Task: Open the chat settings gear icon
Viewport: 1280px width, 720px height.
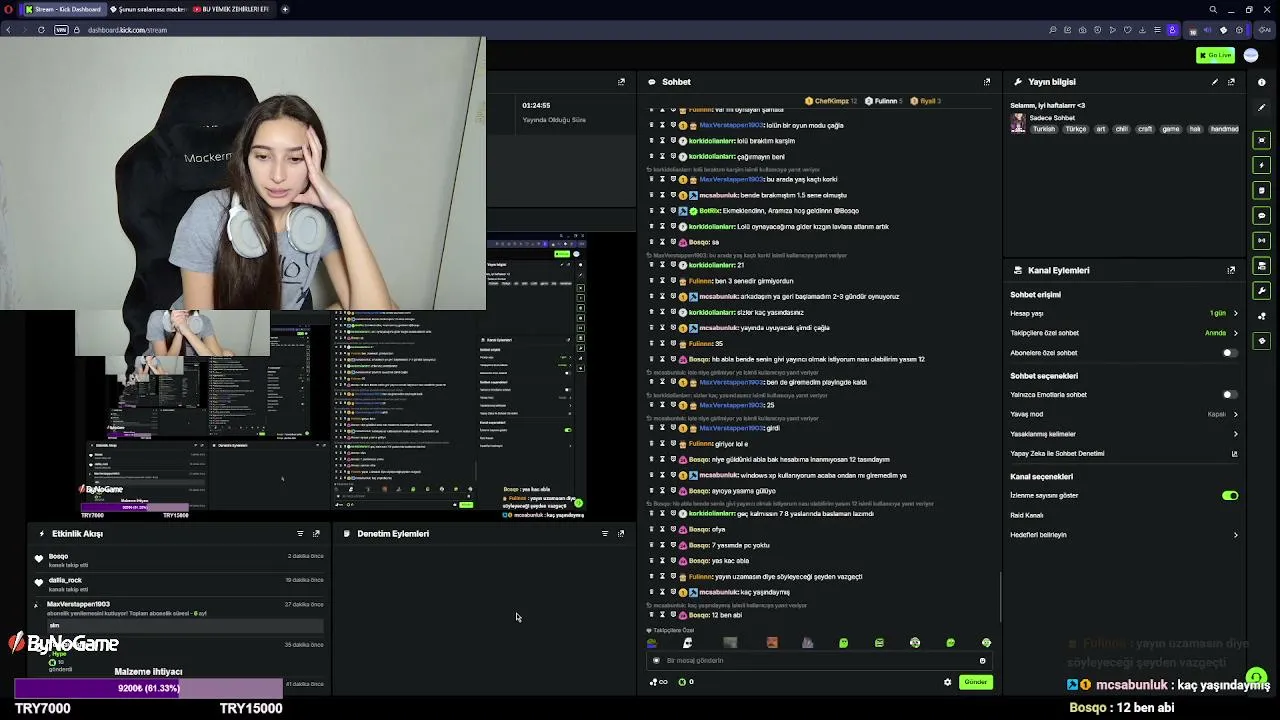Action: coord(948,682)
